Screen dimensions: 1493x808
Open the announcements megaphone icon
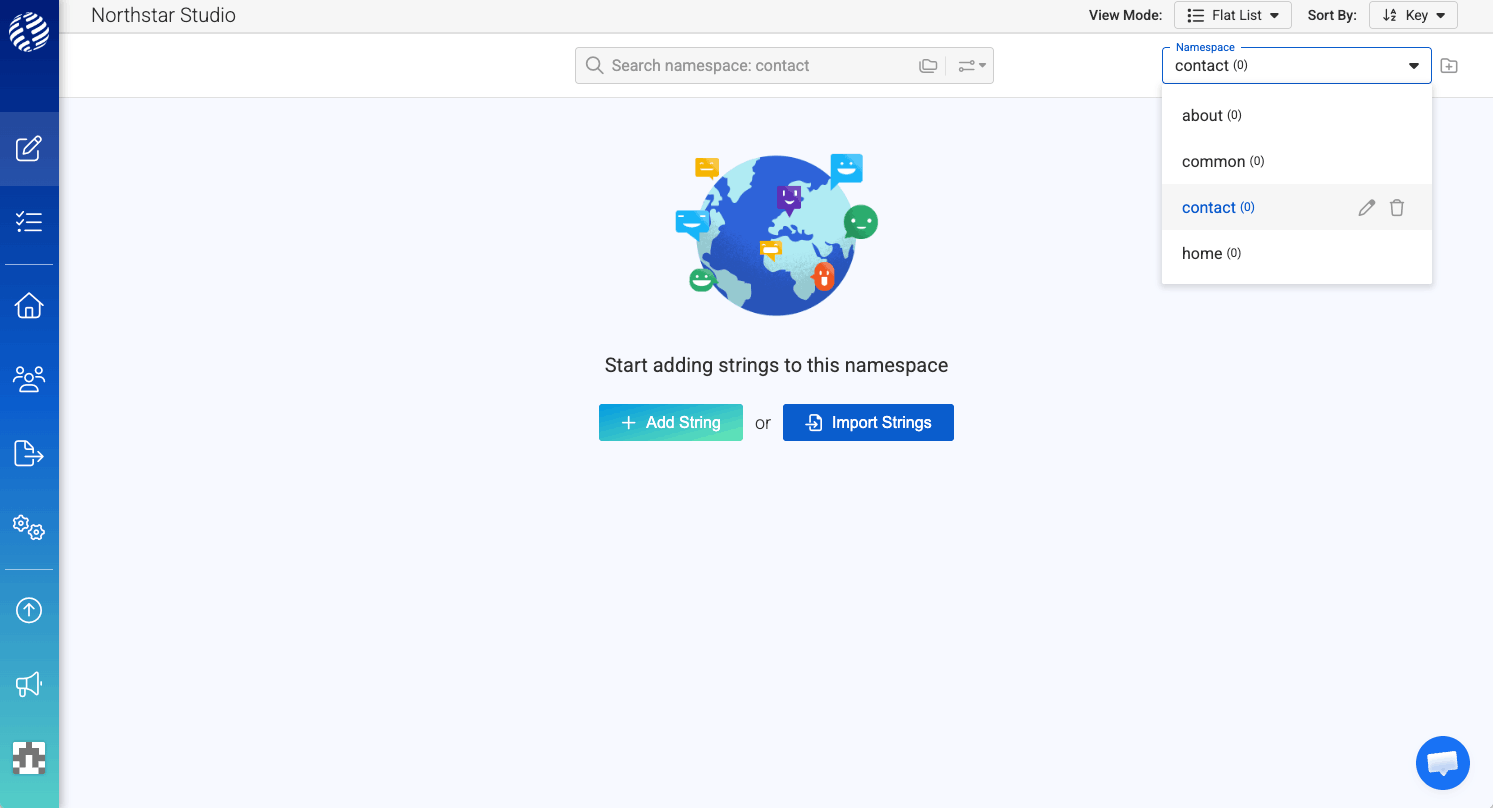(x=29, y=684)
